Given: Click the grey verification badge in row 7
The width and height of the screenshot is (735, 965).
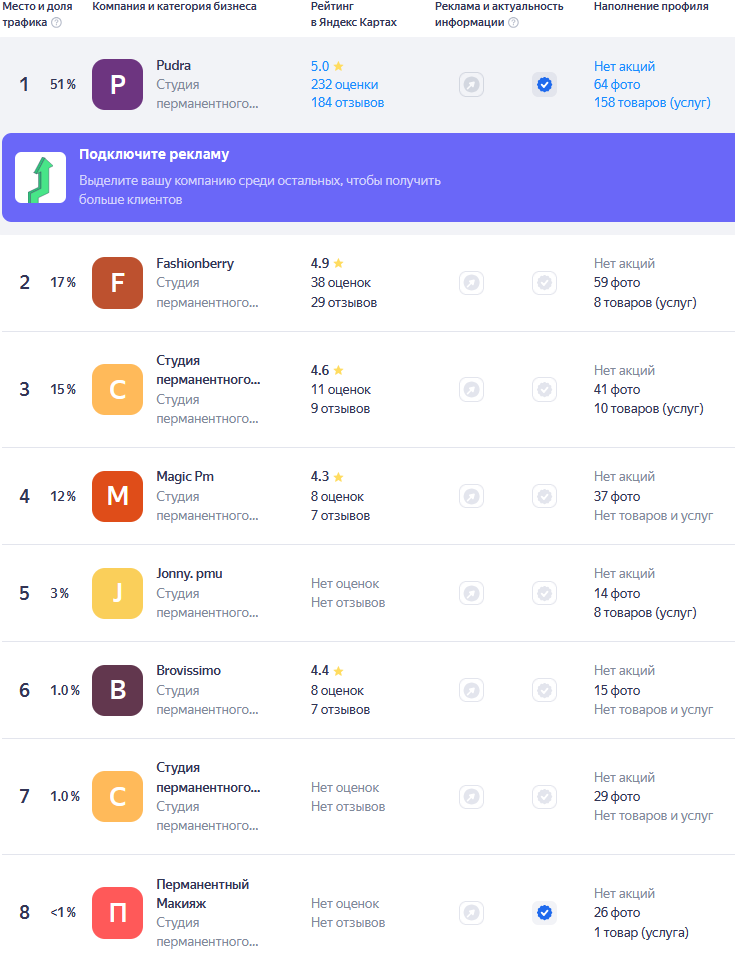Looking at the screenshot, I should click(545, 796).
